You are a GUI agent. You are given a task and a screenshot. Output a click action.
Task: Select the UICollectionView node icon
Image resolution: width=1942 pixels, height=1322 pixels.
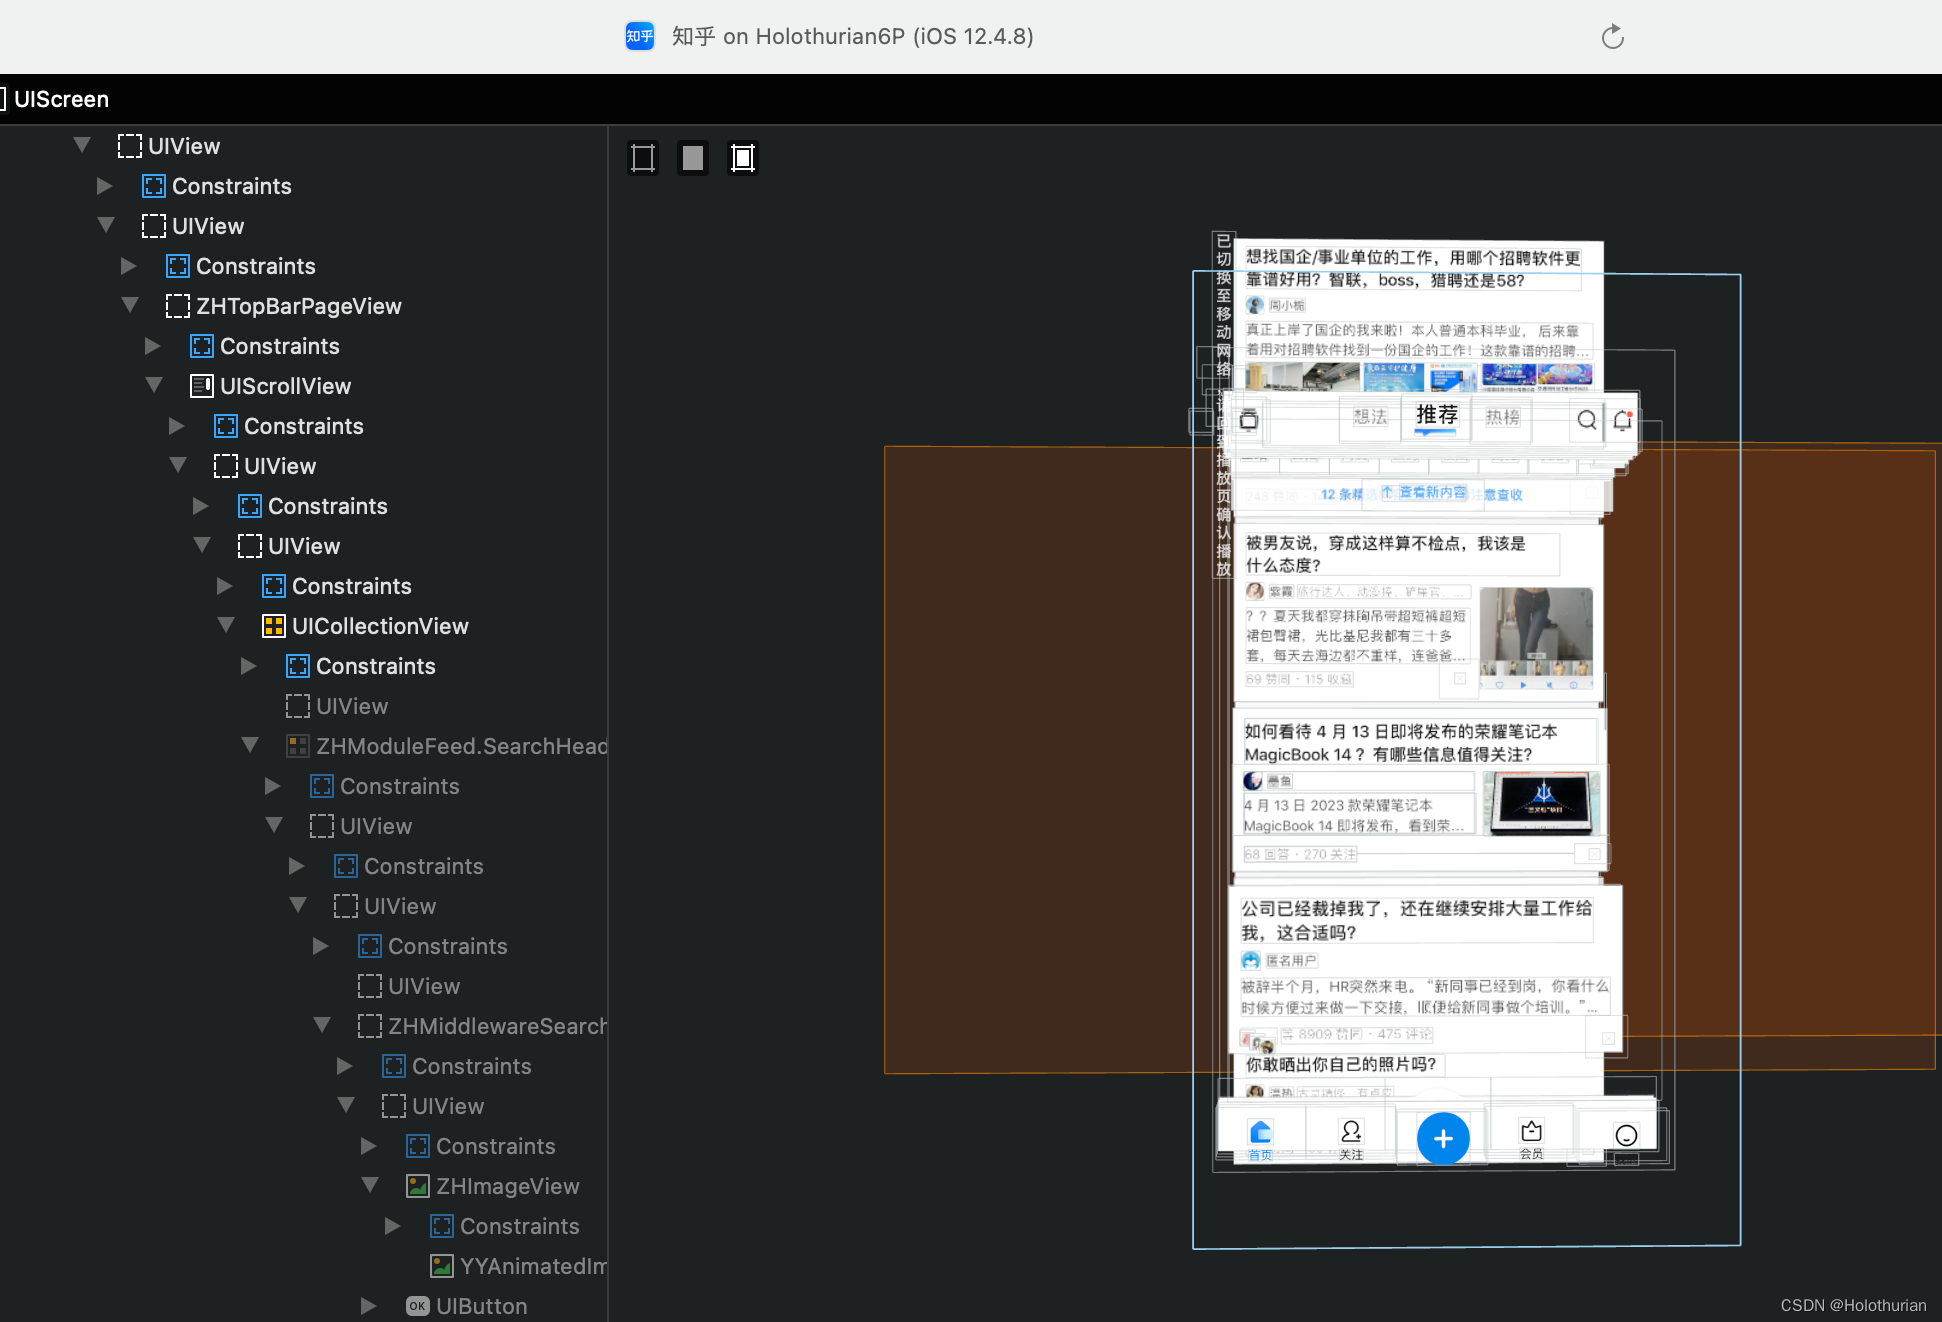[273, 626]
